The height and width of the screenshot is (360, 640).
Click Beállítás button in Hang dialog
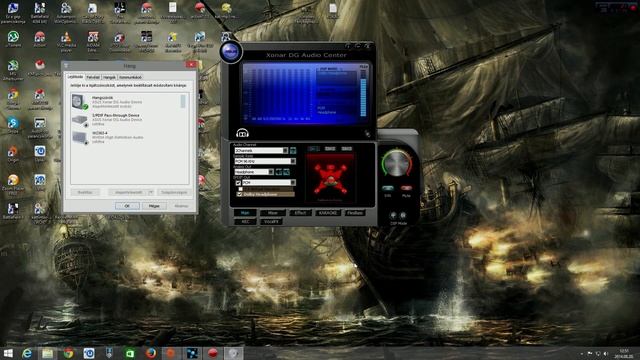click(85, 192)
